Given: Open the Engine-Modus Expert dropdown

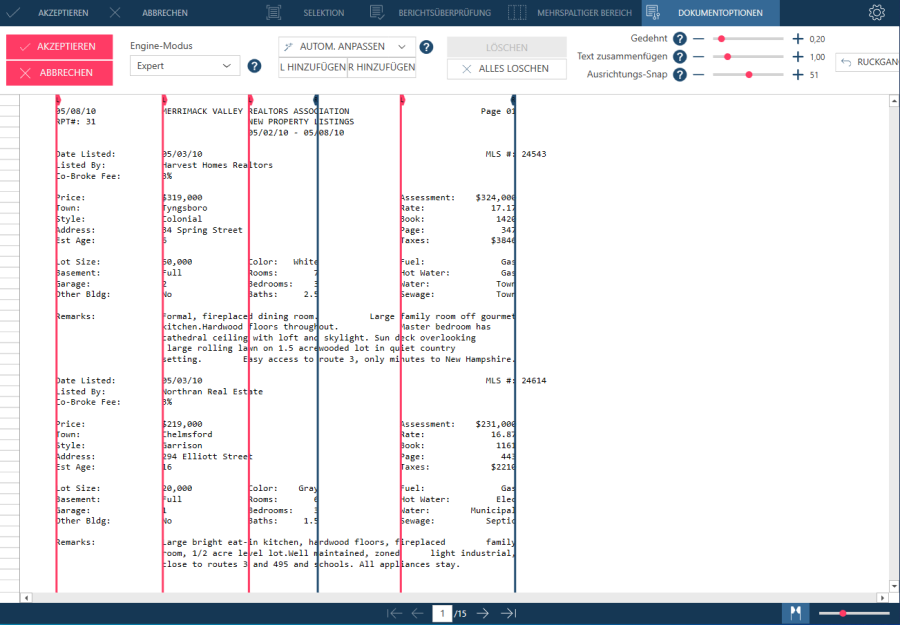Looking at the screenshot, I should point(185,66).
